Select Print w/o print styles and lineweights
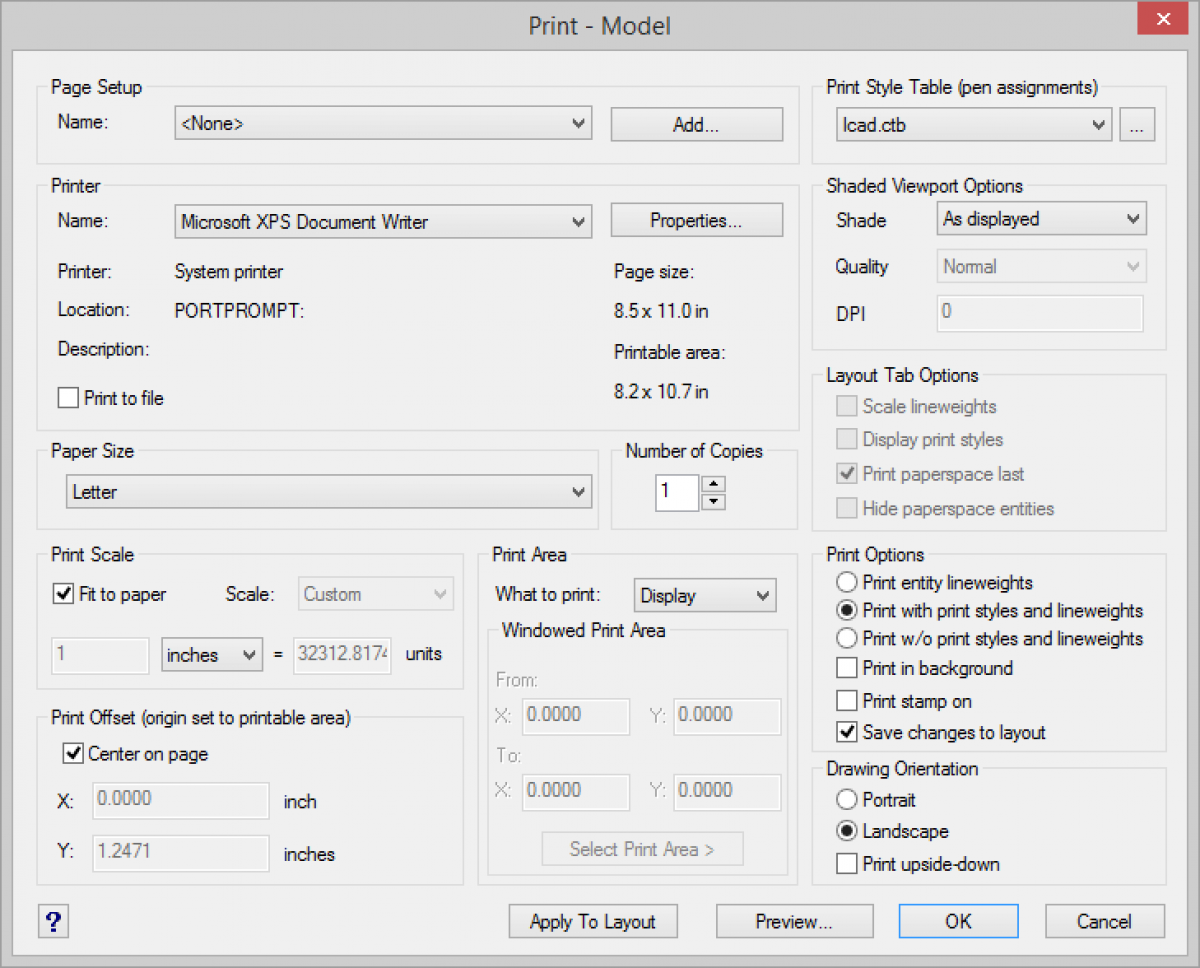This screenshot has width=1200, height=968. 845,638
